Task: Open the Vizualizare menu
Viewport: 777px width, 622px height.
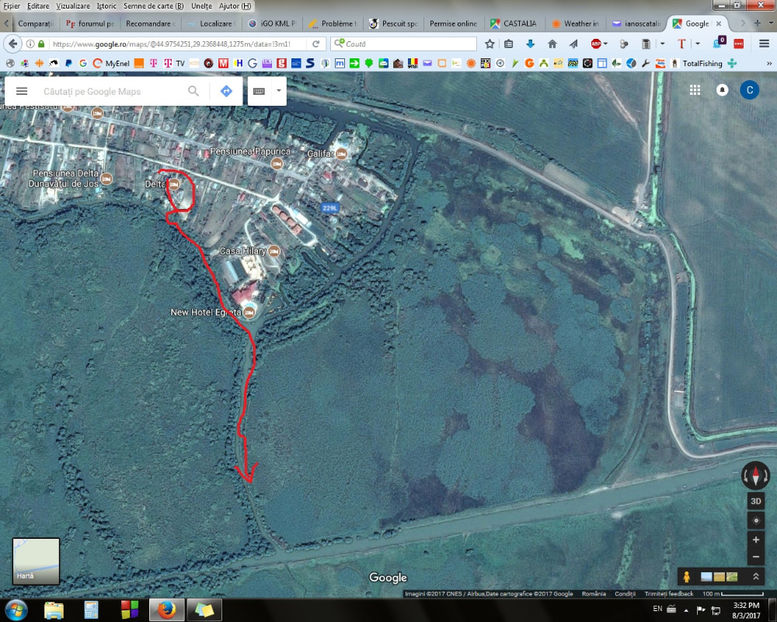Action: coord(72,6)
